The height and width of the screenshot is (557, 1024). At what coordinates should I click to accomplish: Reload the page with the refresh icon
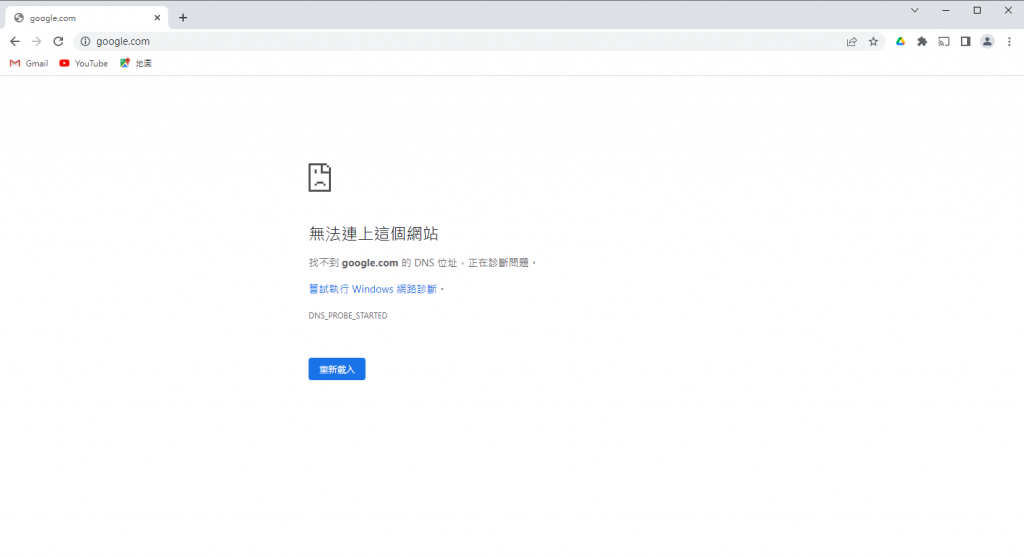pyautogui.click(x=58, y=41)
